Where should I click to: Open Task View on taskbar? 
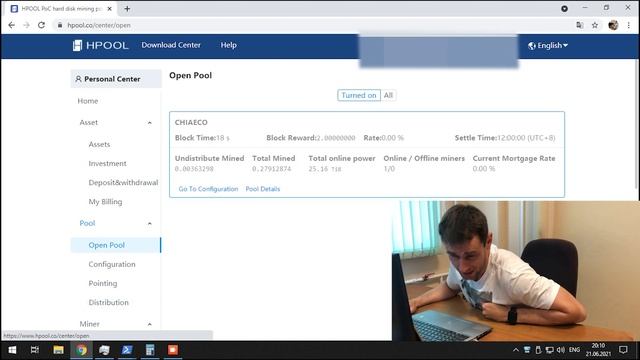pyautogui.click(x=35, y=350)
